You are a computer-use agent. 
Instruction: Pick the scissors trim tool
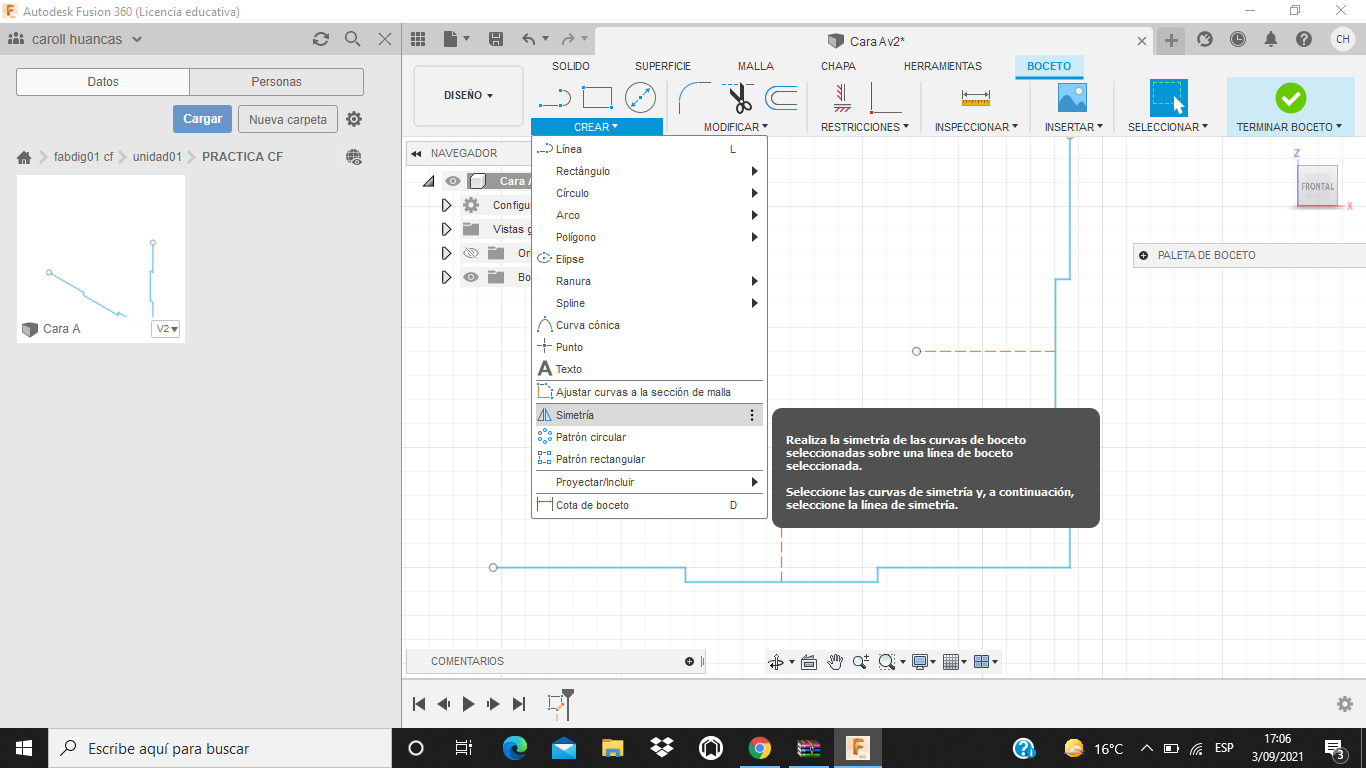(x=739, y=98)
